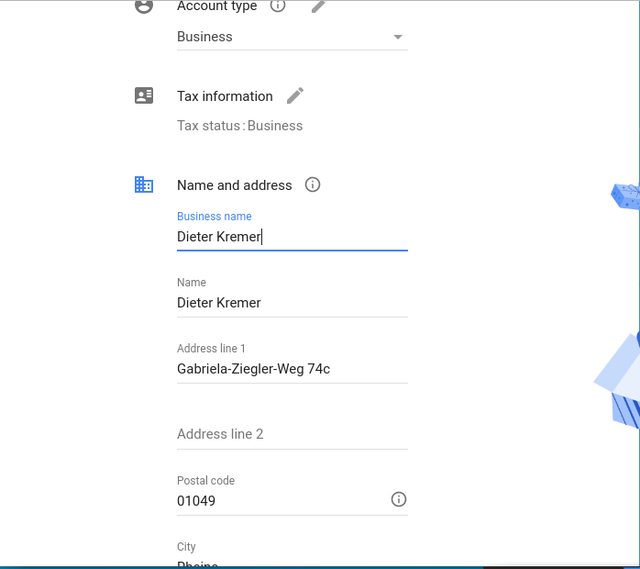
Task: Click the Tax information heading
Action: point(225,96)
